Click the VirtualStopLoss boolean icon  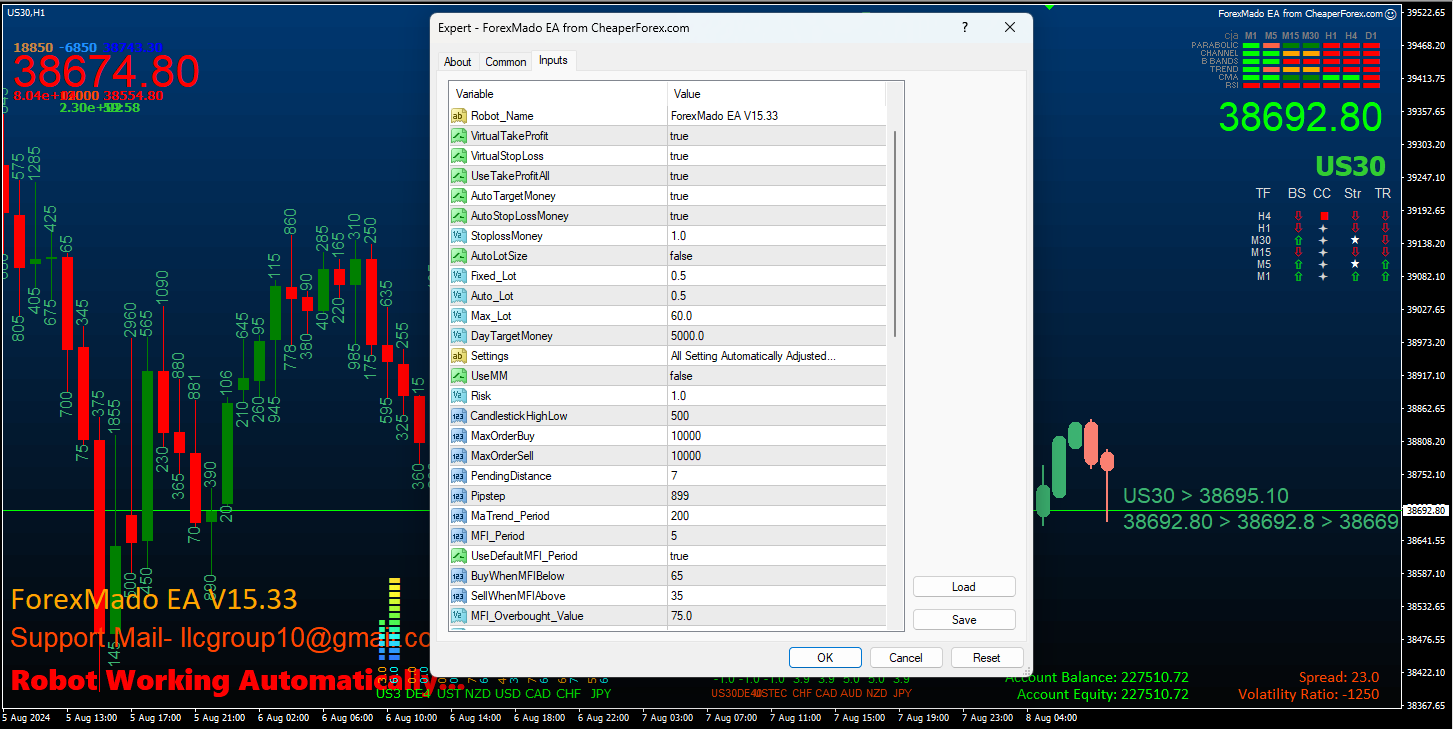[459, 156]
